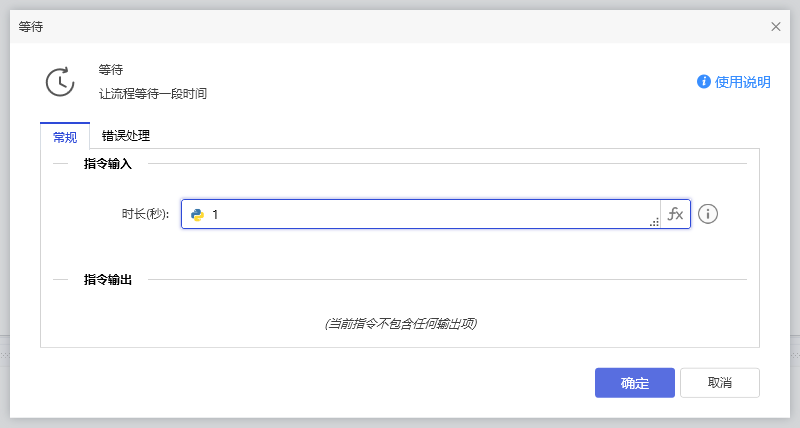Close the 等待 dialog with the X

pos(776,27)
